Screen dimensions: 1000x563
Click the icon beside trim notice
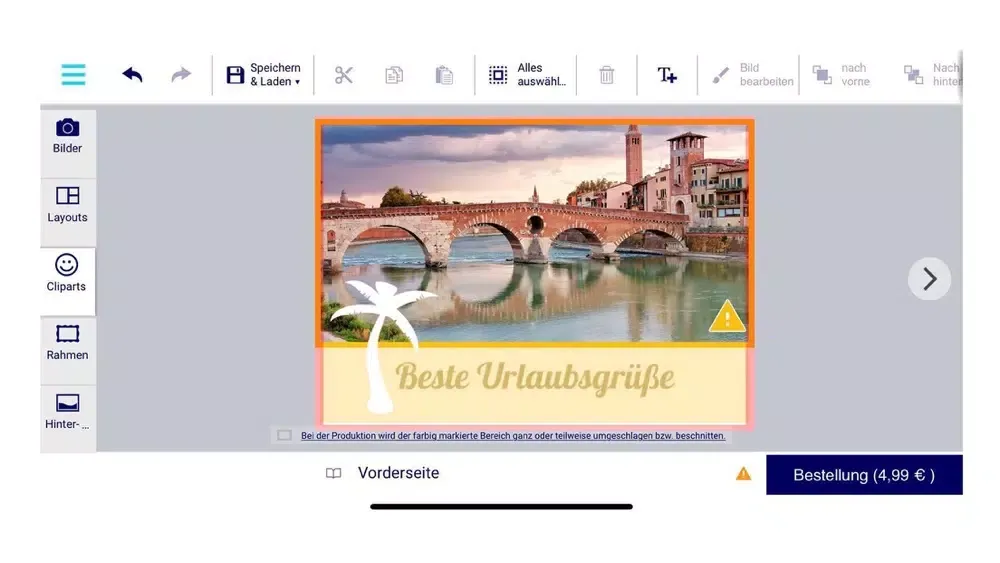[284, 435]
